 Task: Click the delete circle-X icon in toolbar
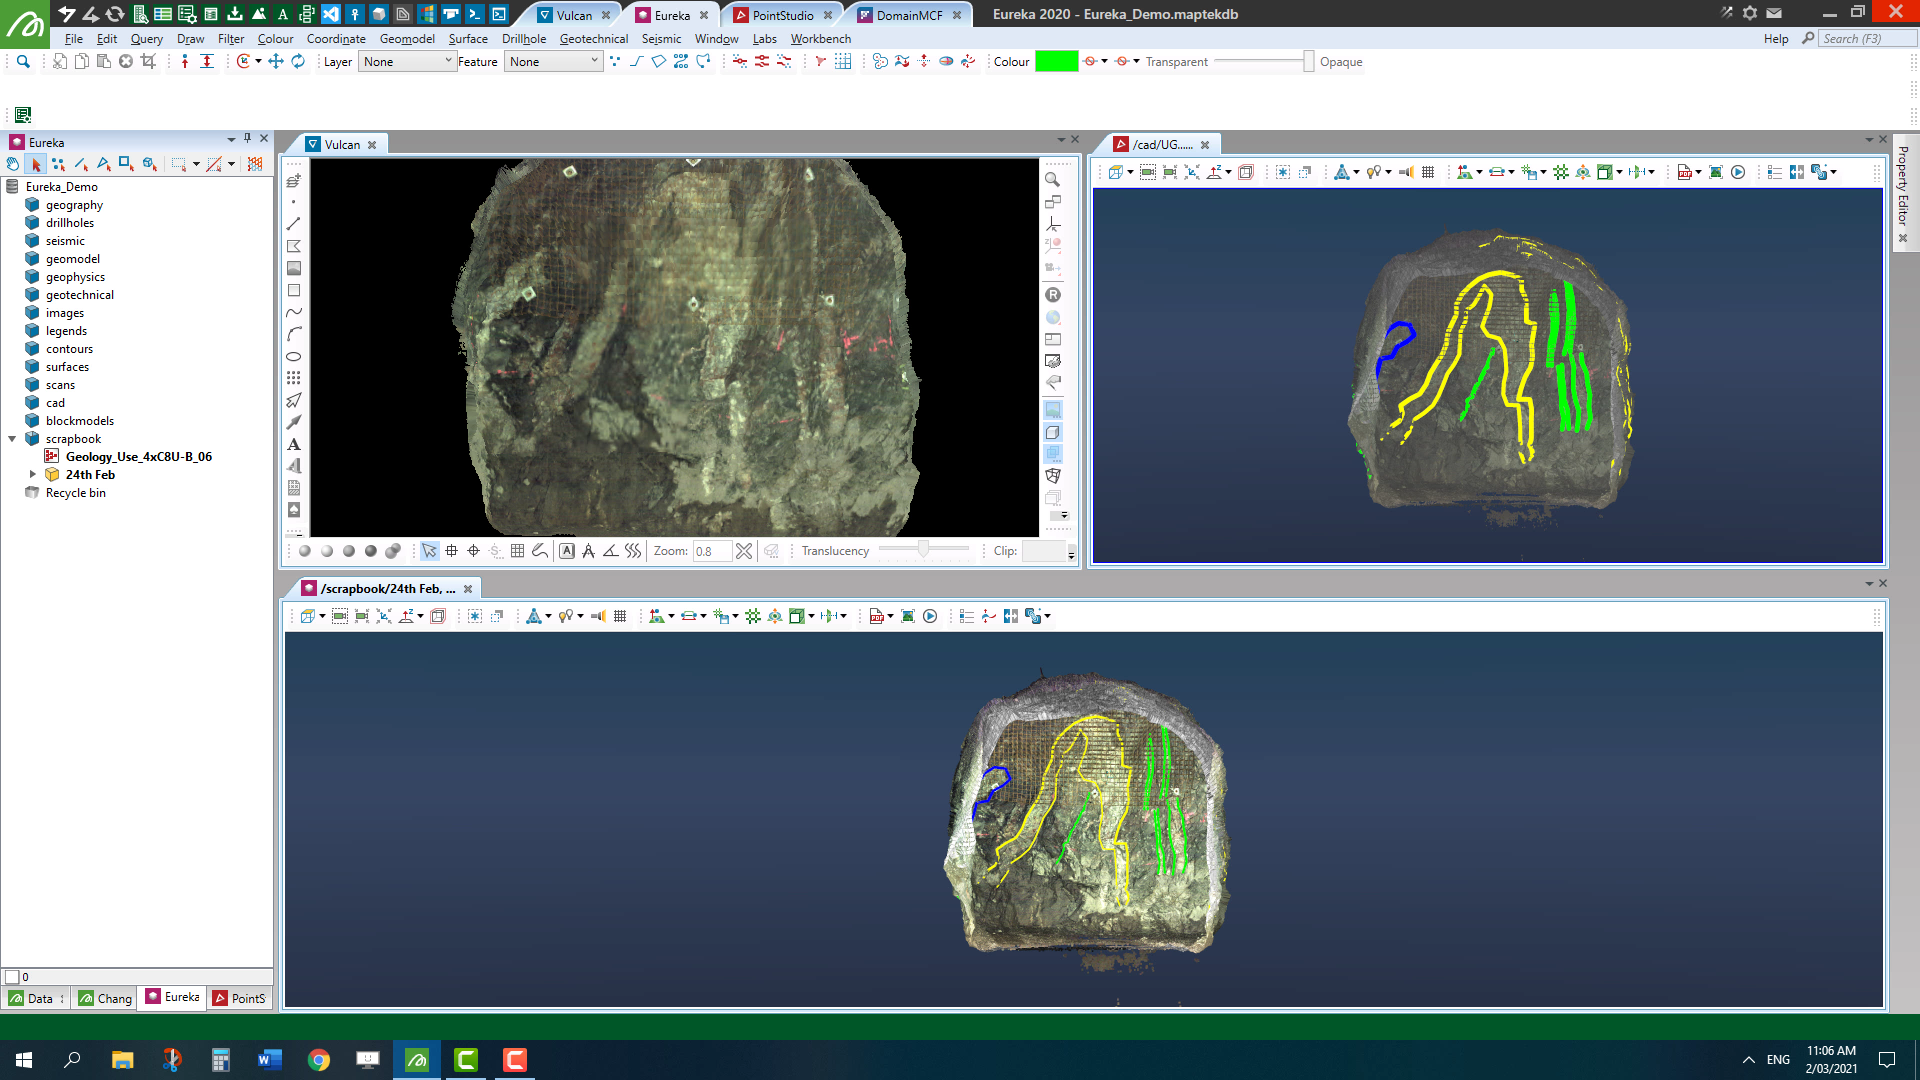click(126, 61)
